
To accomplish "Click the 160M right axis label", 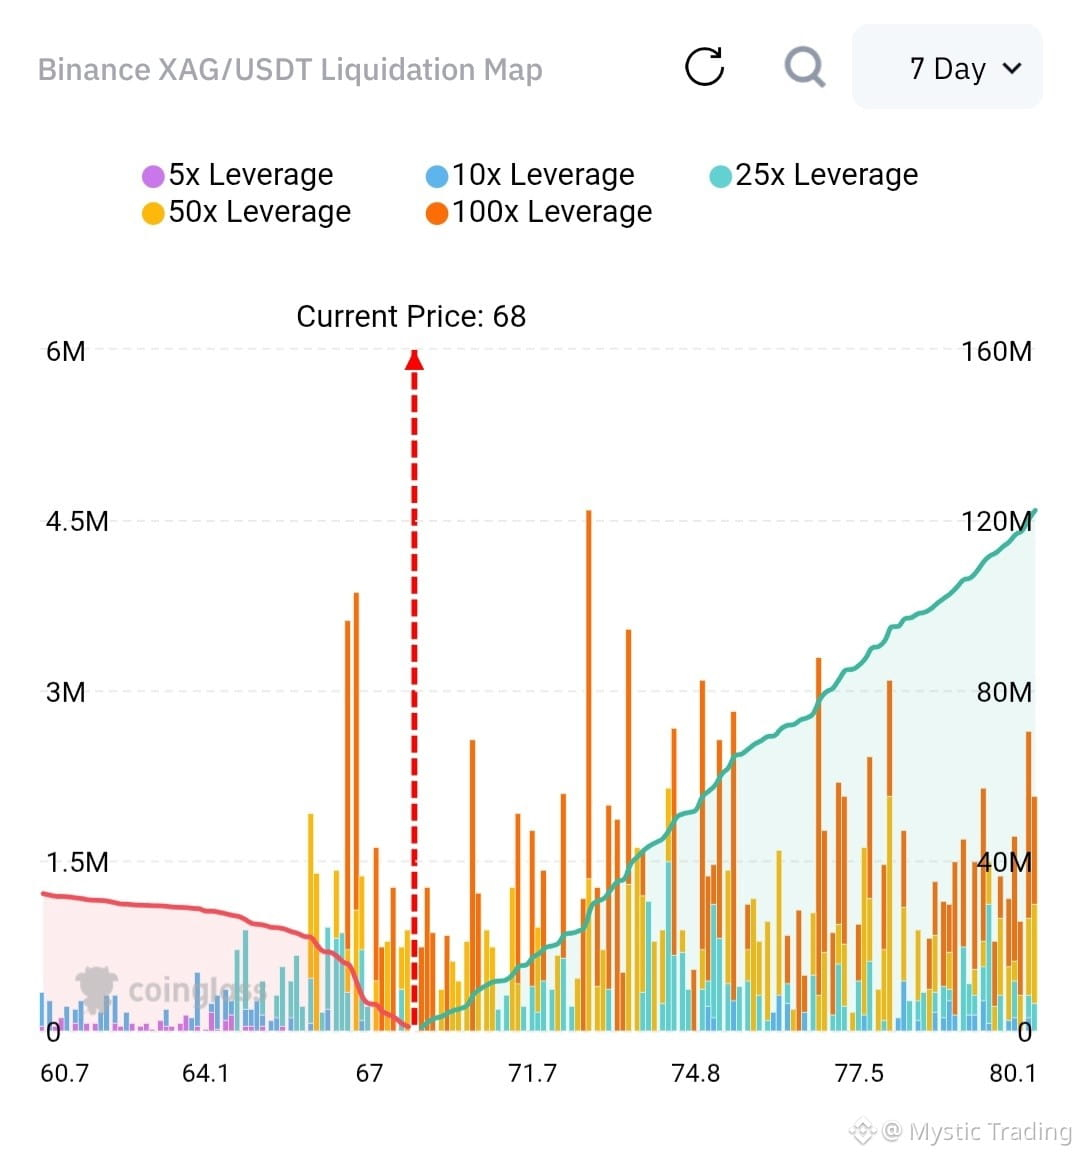I will pos(997,352).
